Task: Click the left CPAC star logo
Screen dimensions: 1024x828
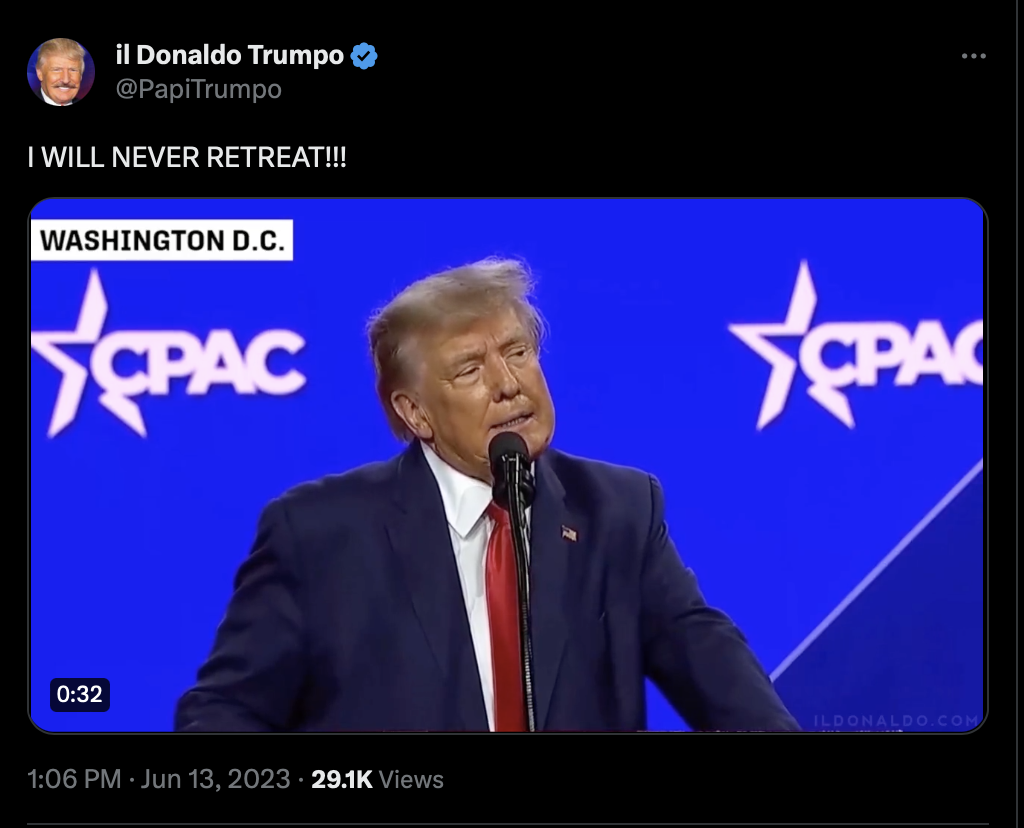Action: pyautogui.click(x=167, y=356)
